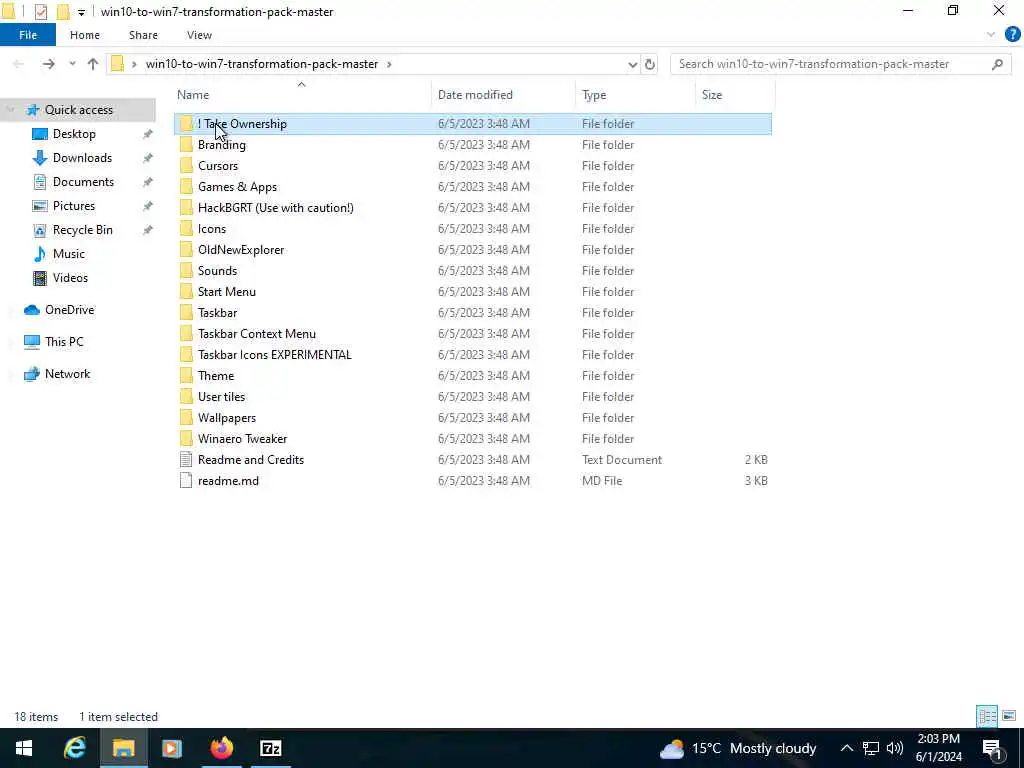The height and width of the screenshot is (768, 1024).
Task: Sort by the Name column header
Action: [x=193, y=95]
